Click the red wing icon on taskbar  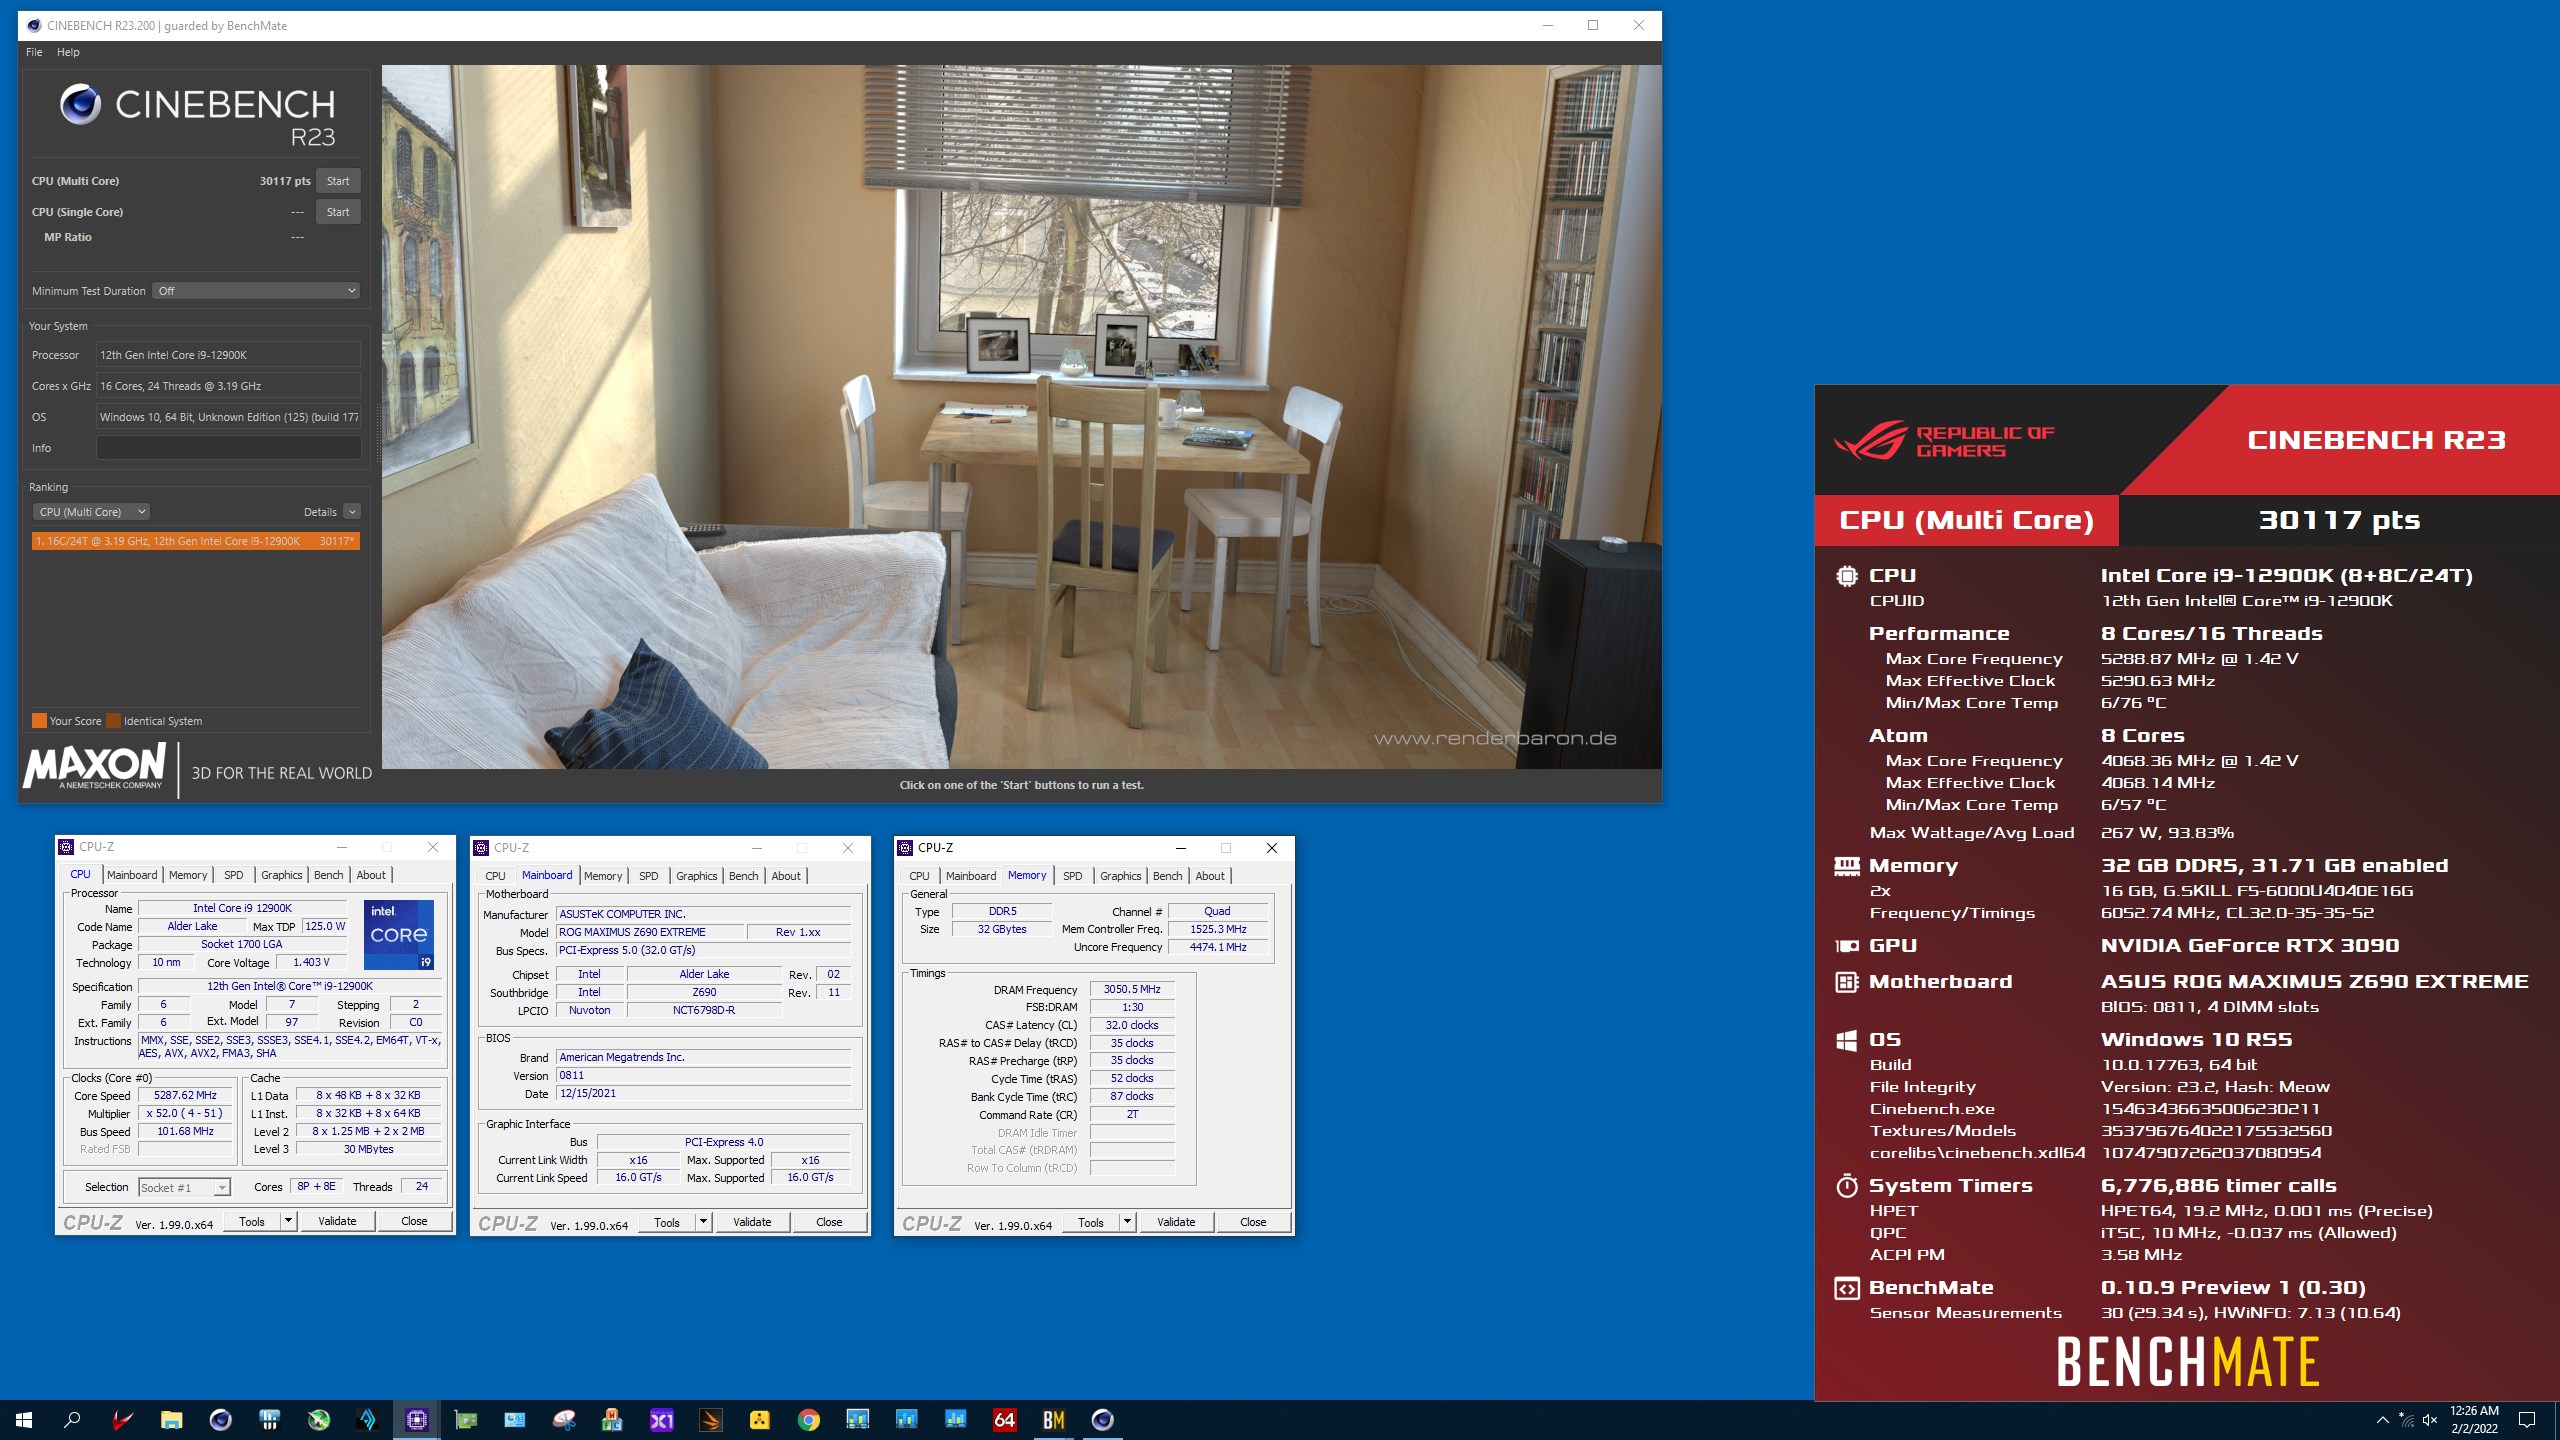[122, 1419]
